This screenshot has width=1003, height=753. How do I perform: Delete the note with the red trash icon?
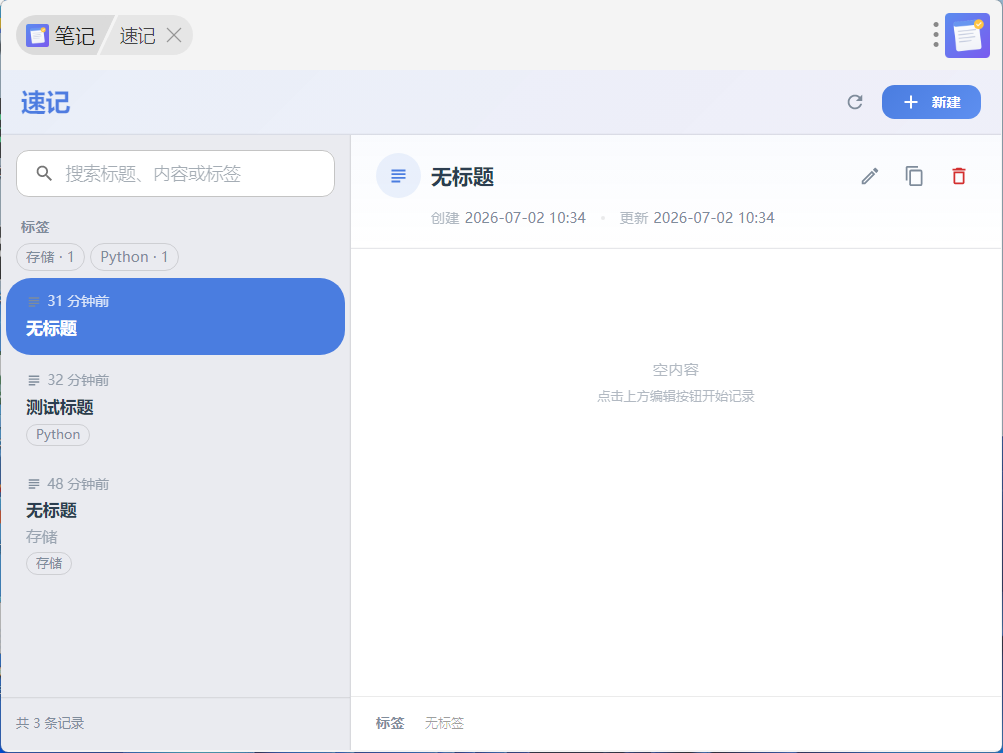point(958,176)
